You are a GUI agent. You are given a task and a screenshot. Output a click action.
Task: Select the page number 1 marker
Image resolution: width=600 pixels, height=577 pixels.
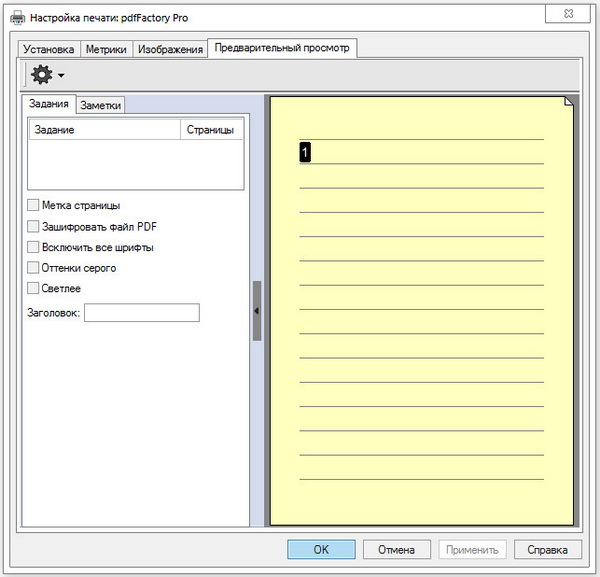coord(306,152)
